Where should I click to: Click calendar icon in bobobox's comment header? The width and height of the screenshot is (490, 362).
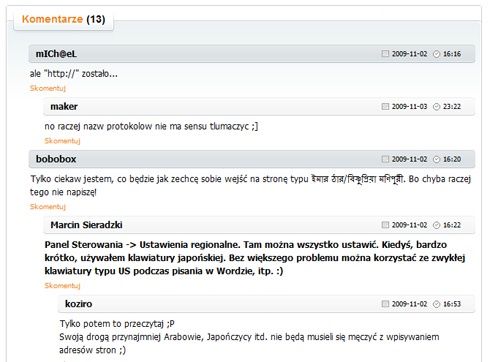click(385, 159)
